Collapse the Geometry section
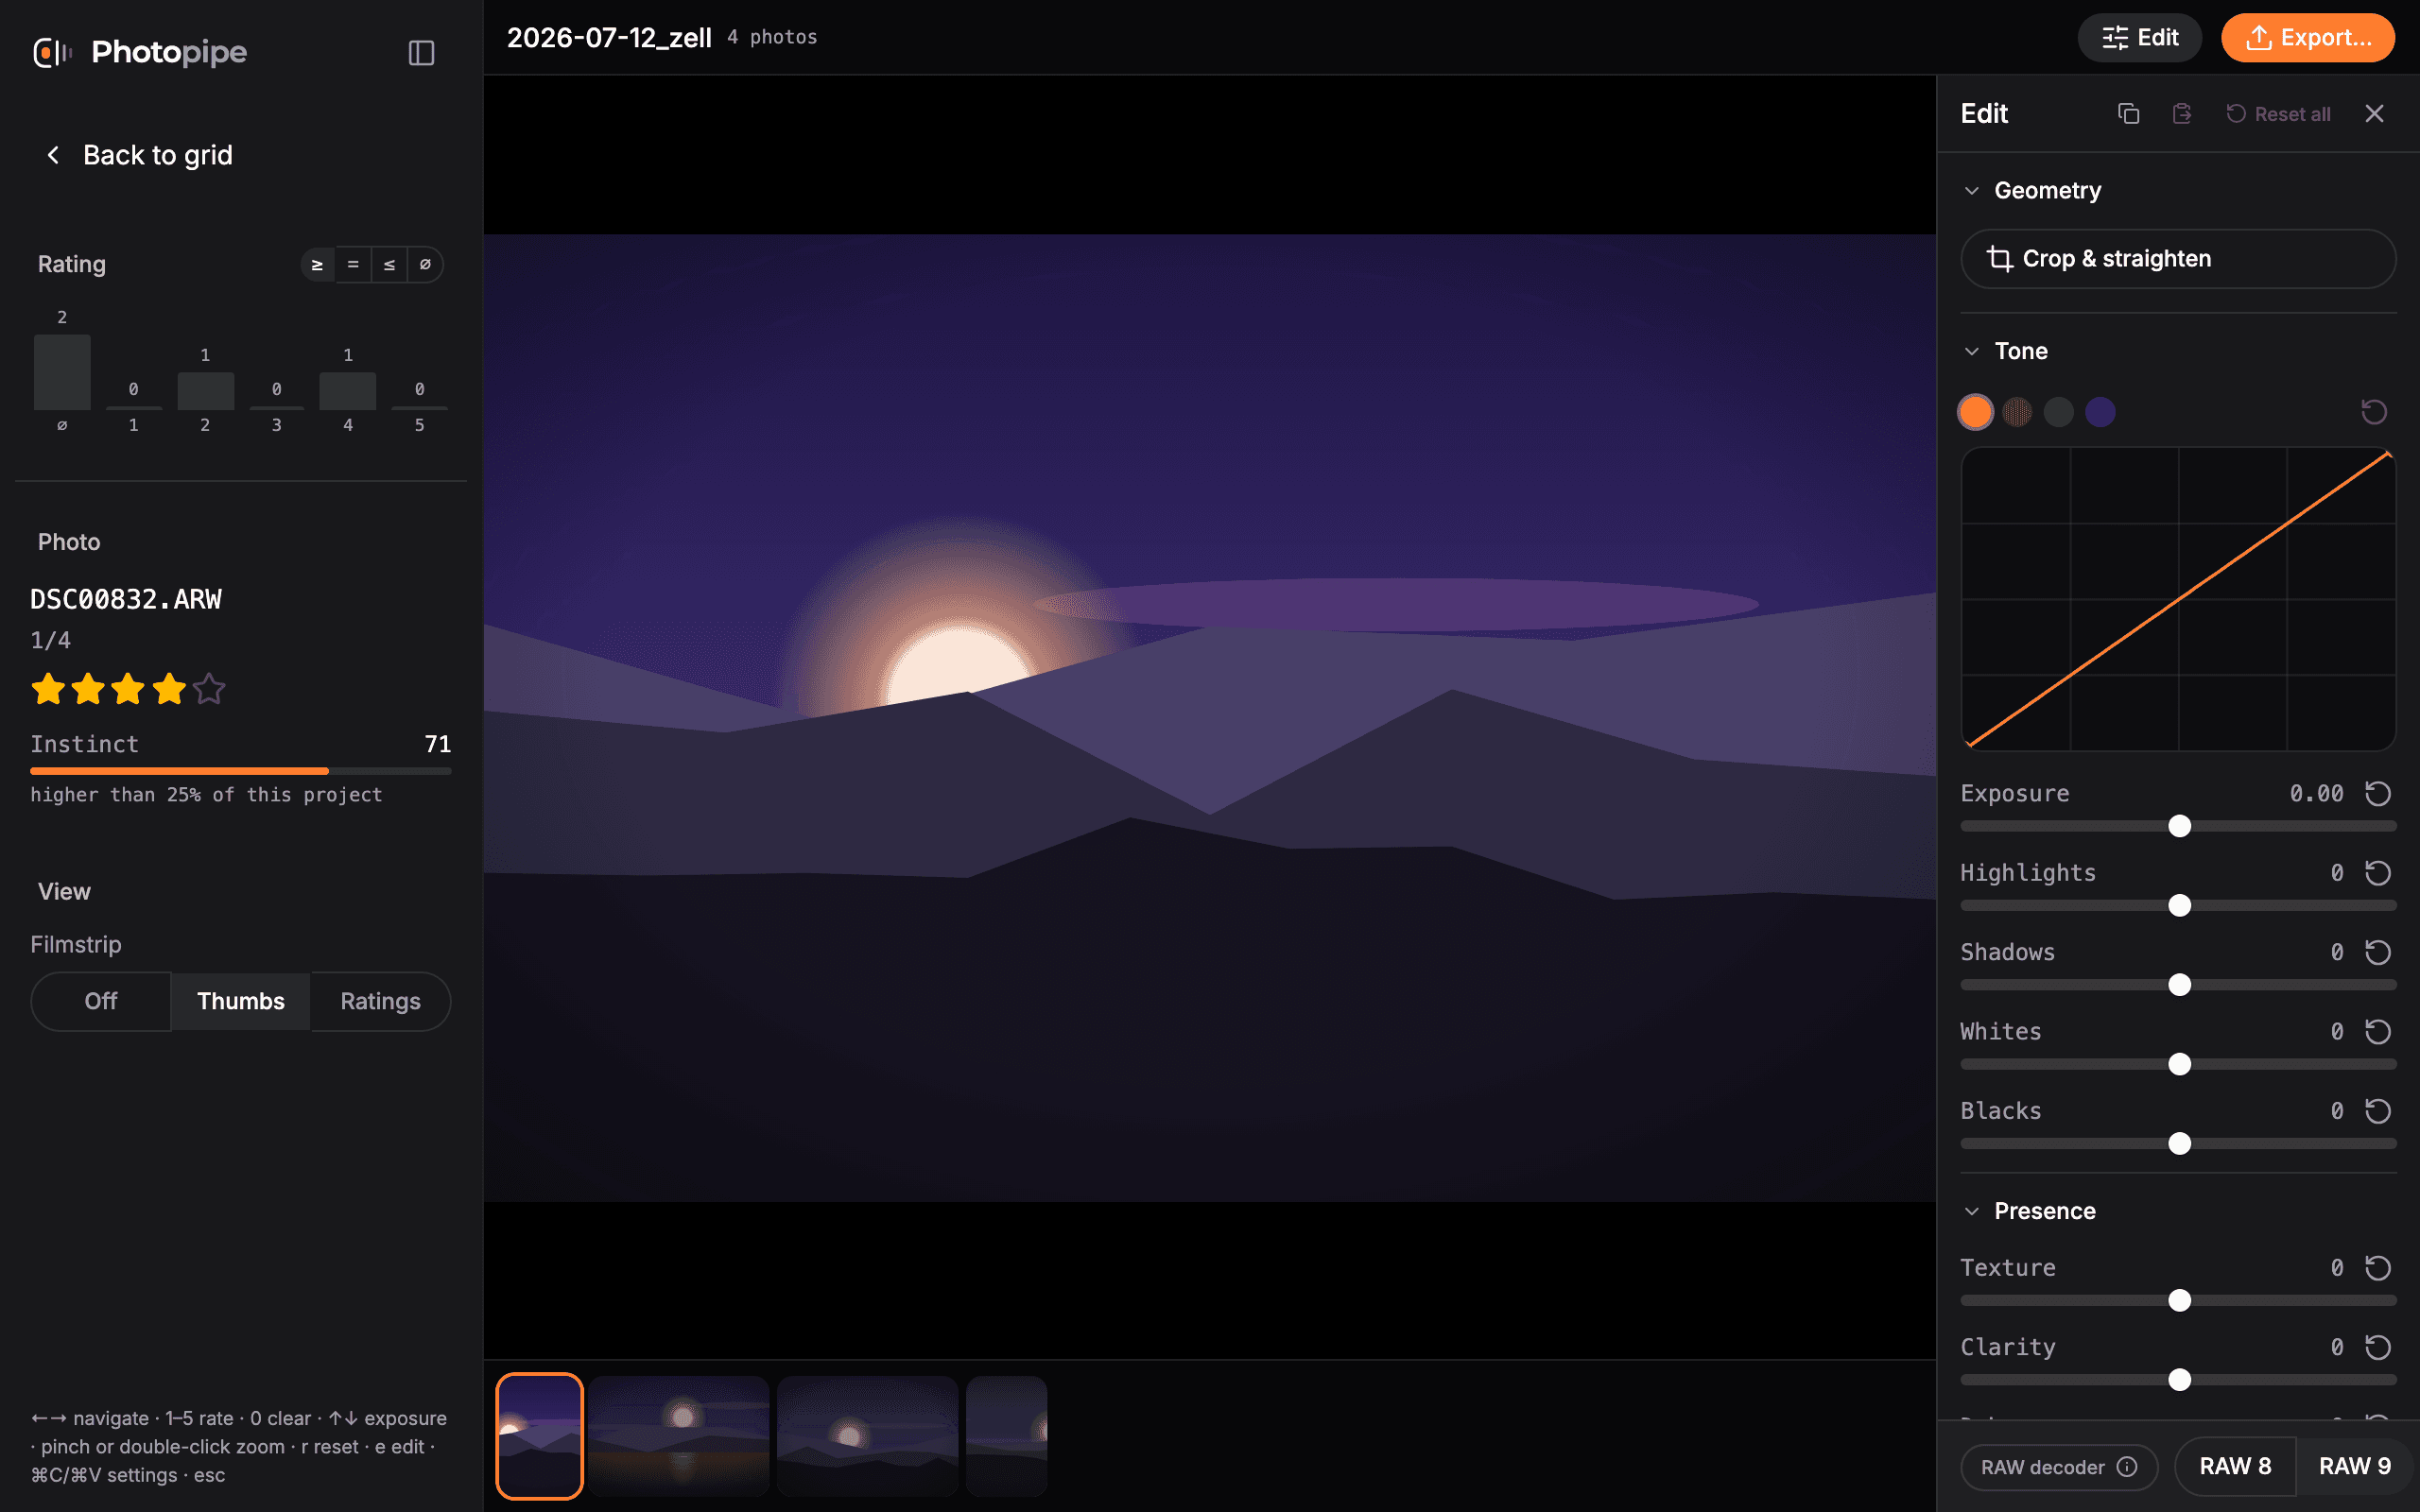The height and width of the screenshot is (1512, 2420). [1971, 191]
